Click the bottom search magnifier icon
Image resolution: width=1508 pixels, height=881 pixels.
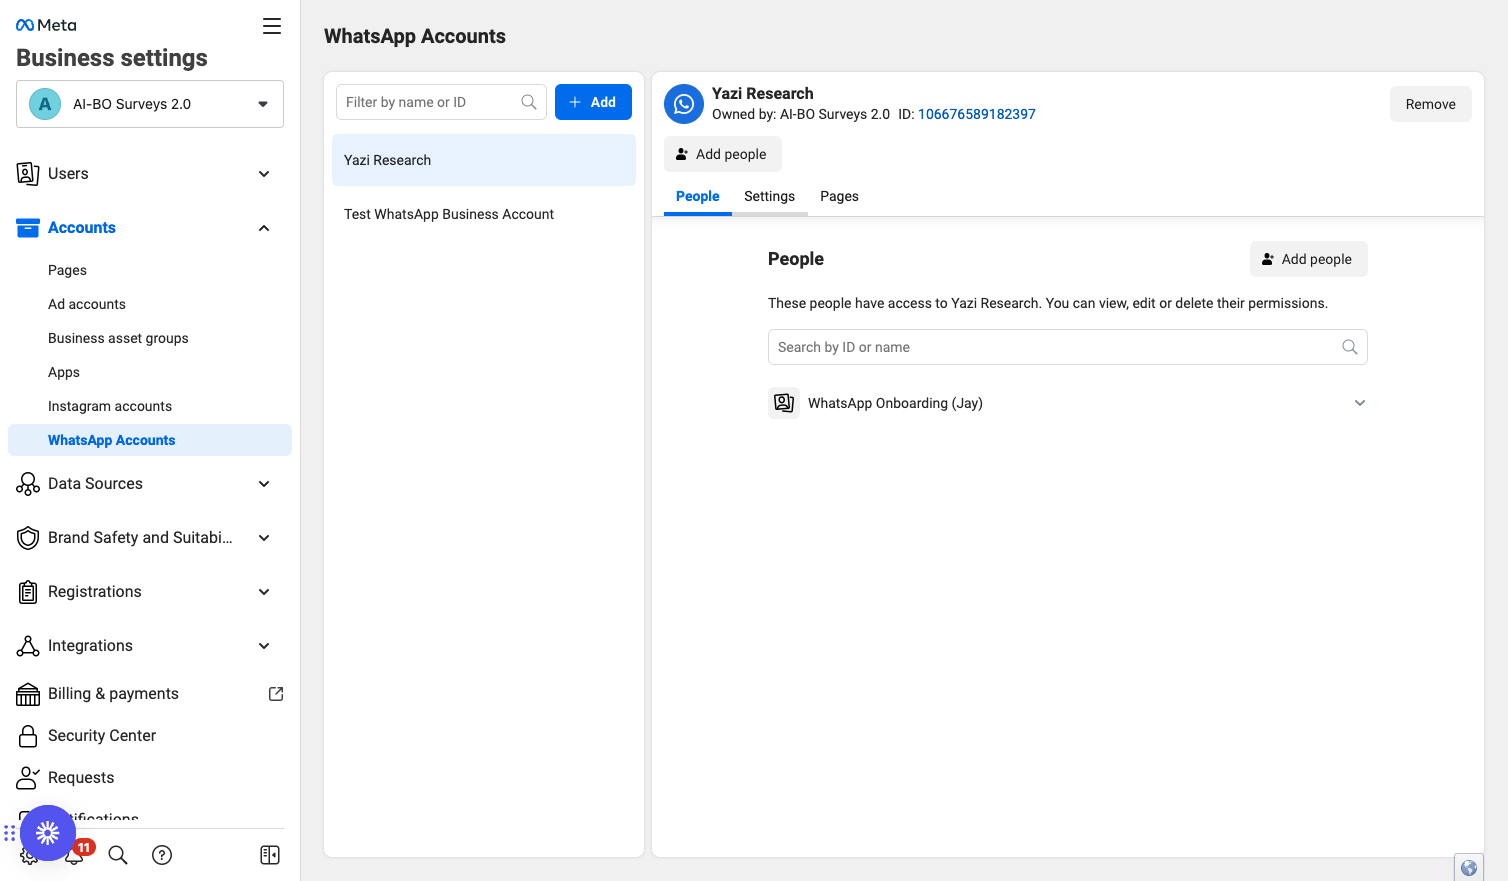[118, 855]
